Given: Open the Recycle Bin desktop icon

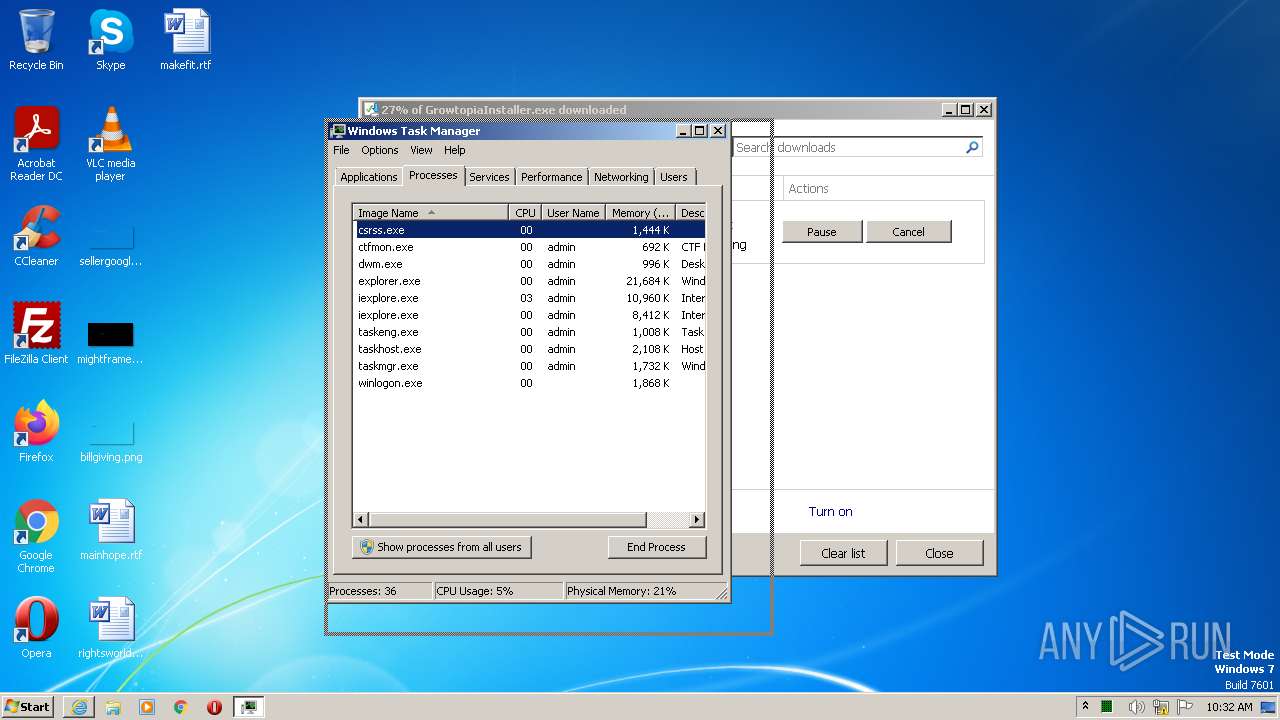Looking at the screenshot, I should [x=36, y=40].
